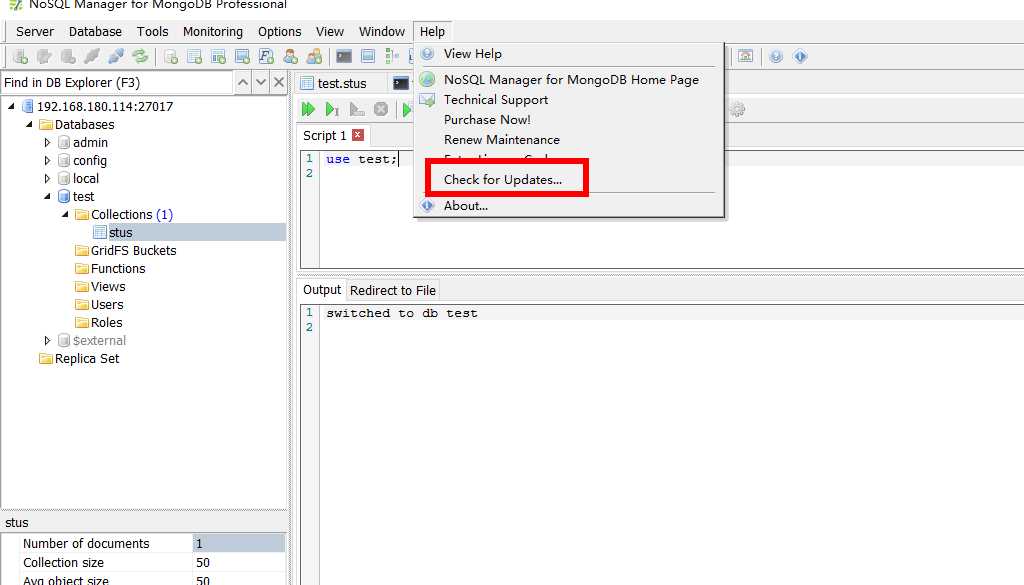Expand the config database
This screenshot has width=1024, height=585.
[x=47, y=161]
